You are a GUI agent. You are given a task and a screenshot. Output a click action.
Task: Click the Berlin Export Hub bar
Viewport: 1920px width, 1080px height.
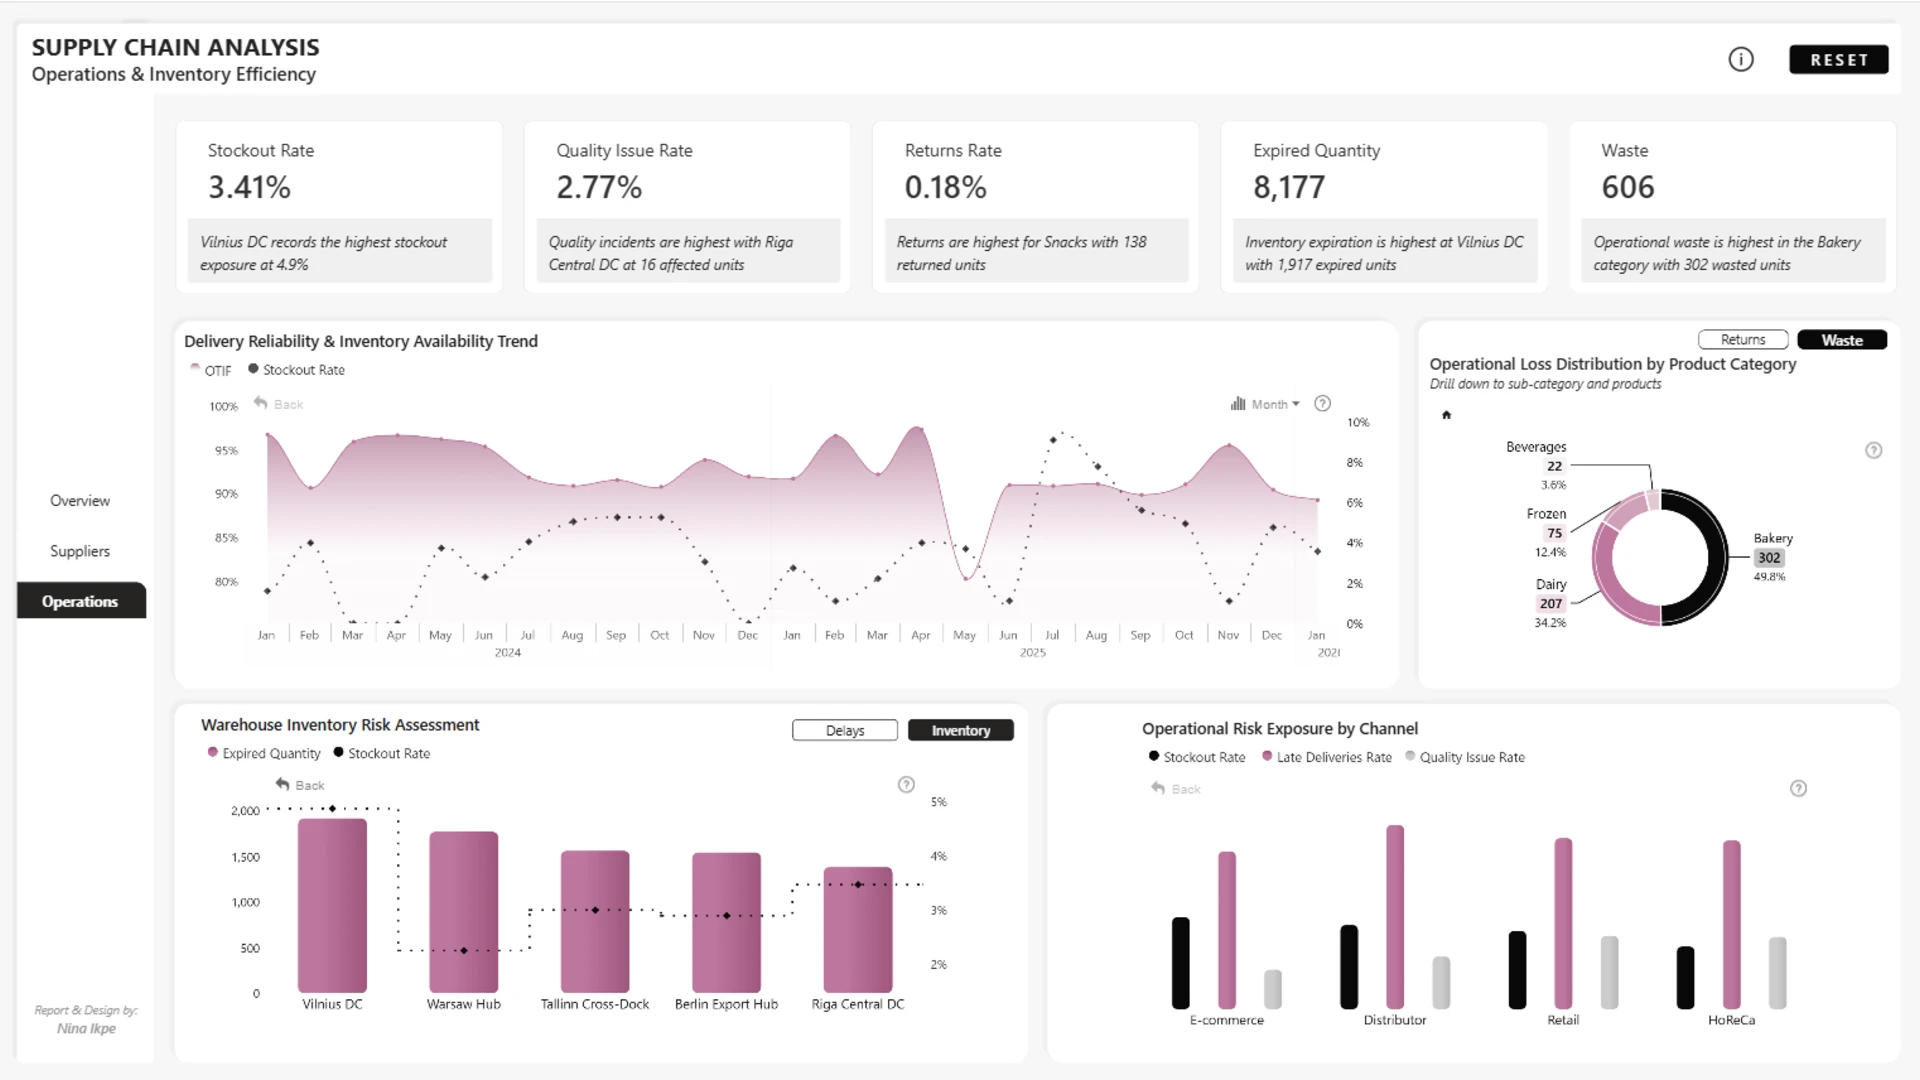point(726,922)
